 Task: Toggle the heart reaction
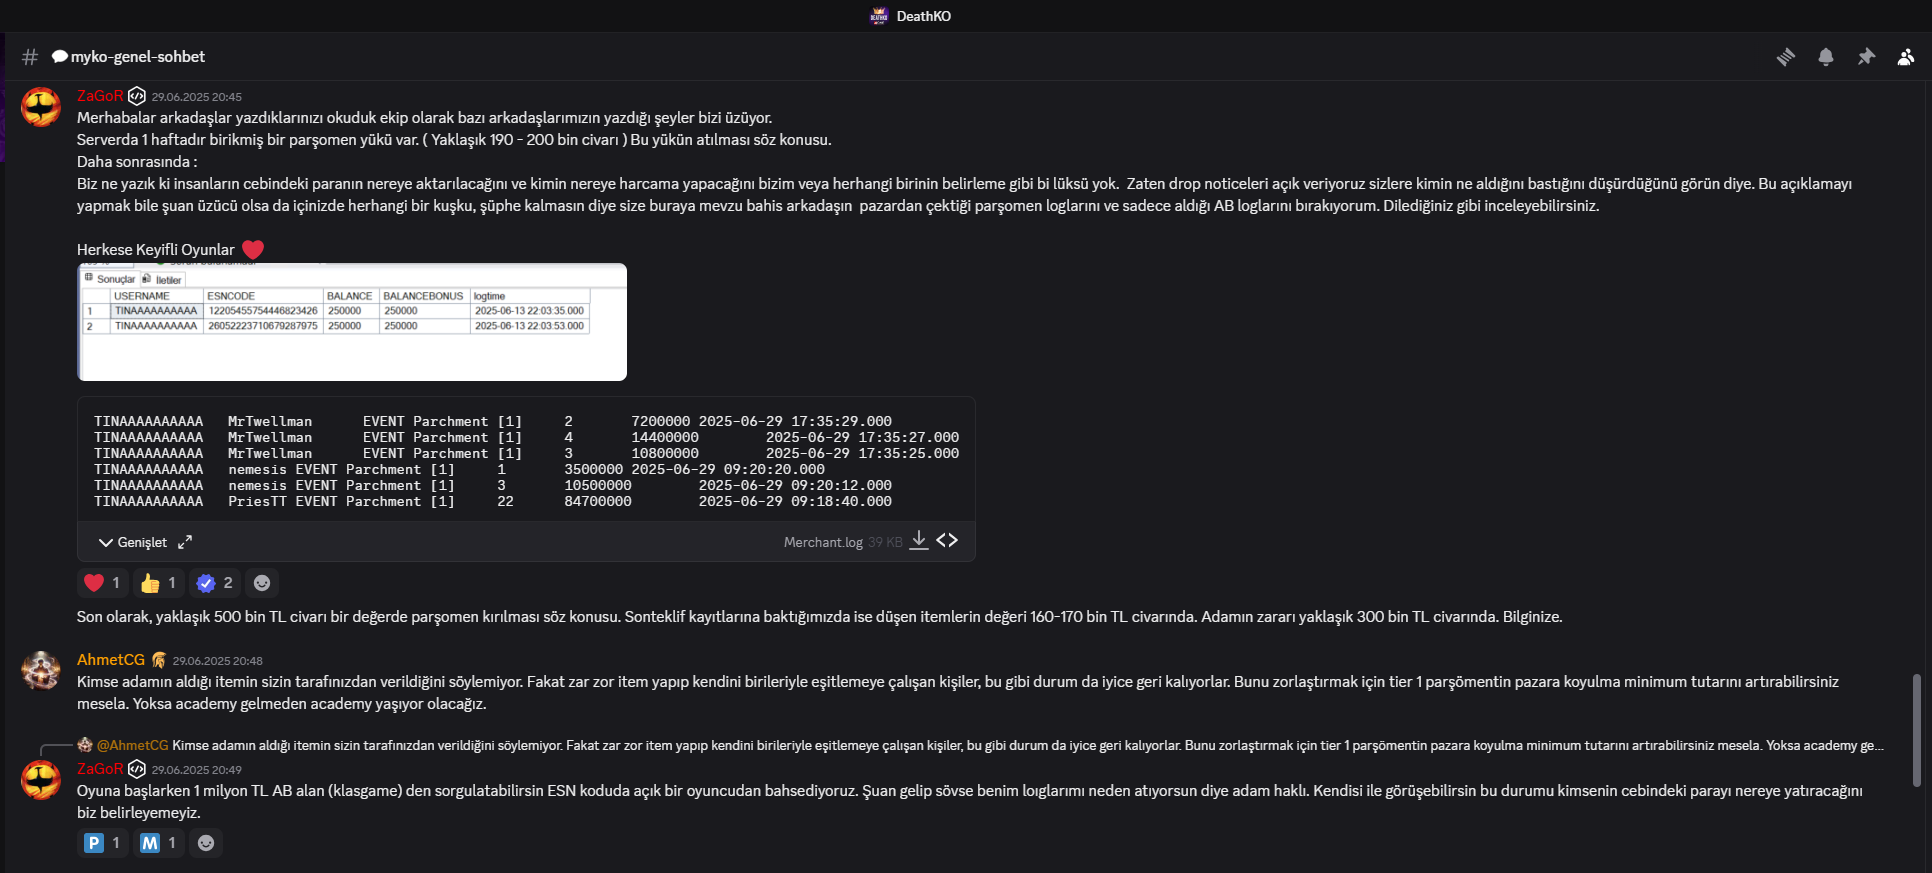103,583
